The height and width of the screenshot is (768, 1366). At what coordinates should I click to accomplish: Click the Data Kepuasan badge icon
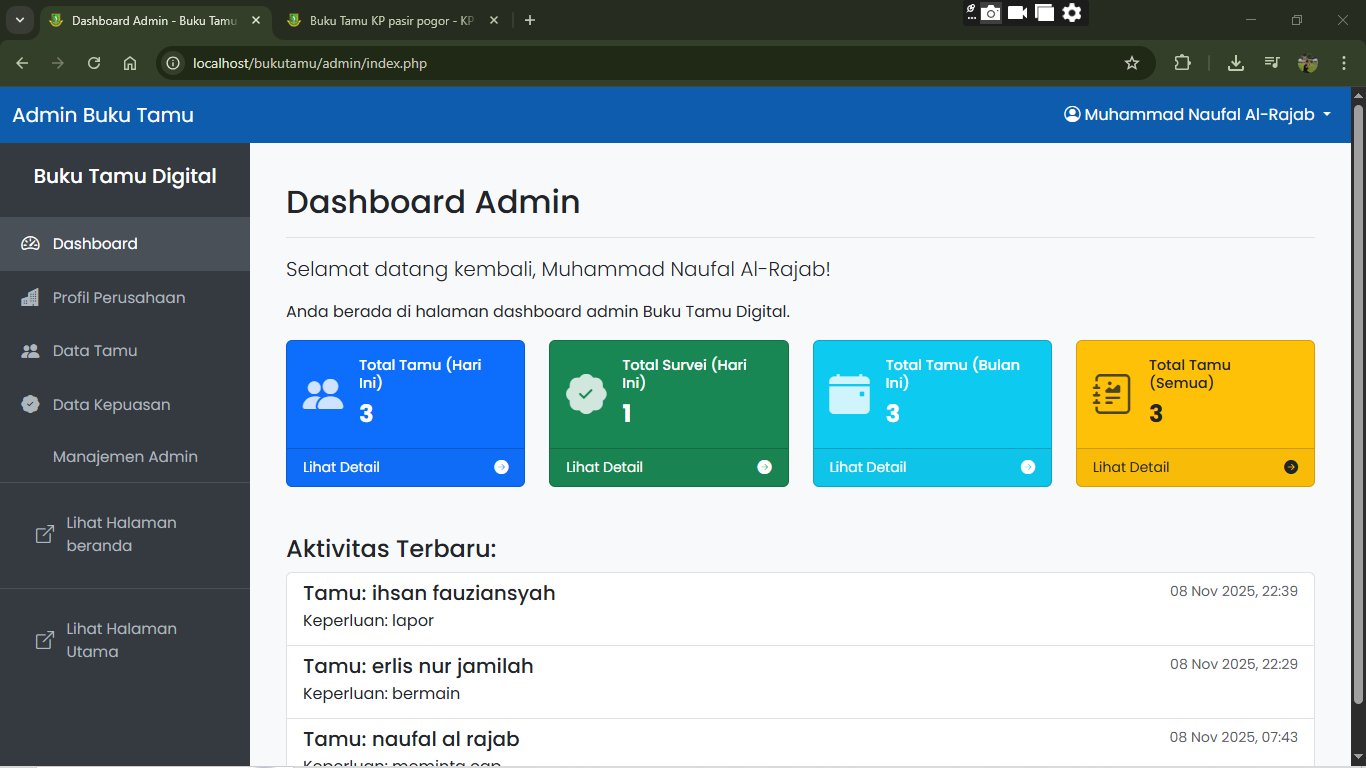pyautogui.click(x=30, y=405)
